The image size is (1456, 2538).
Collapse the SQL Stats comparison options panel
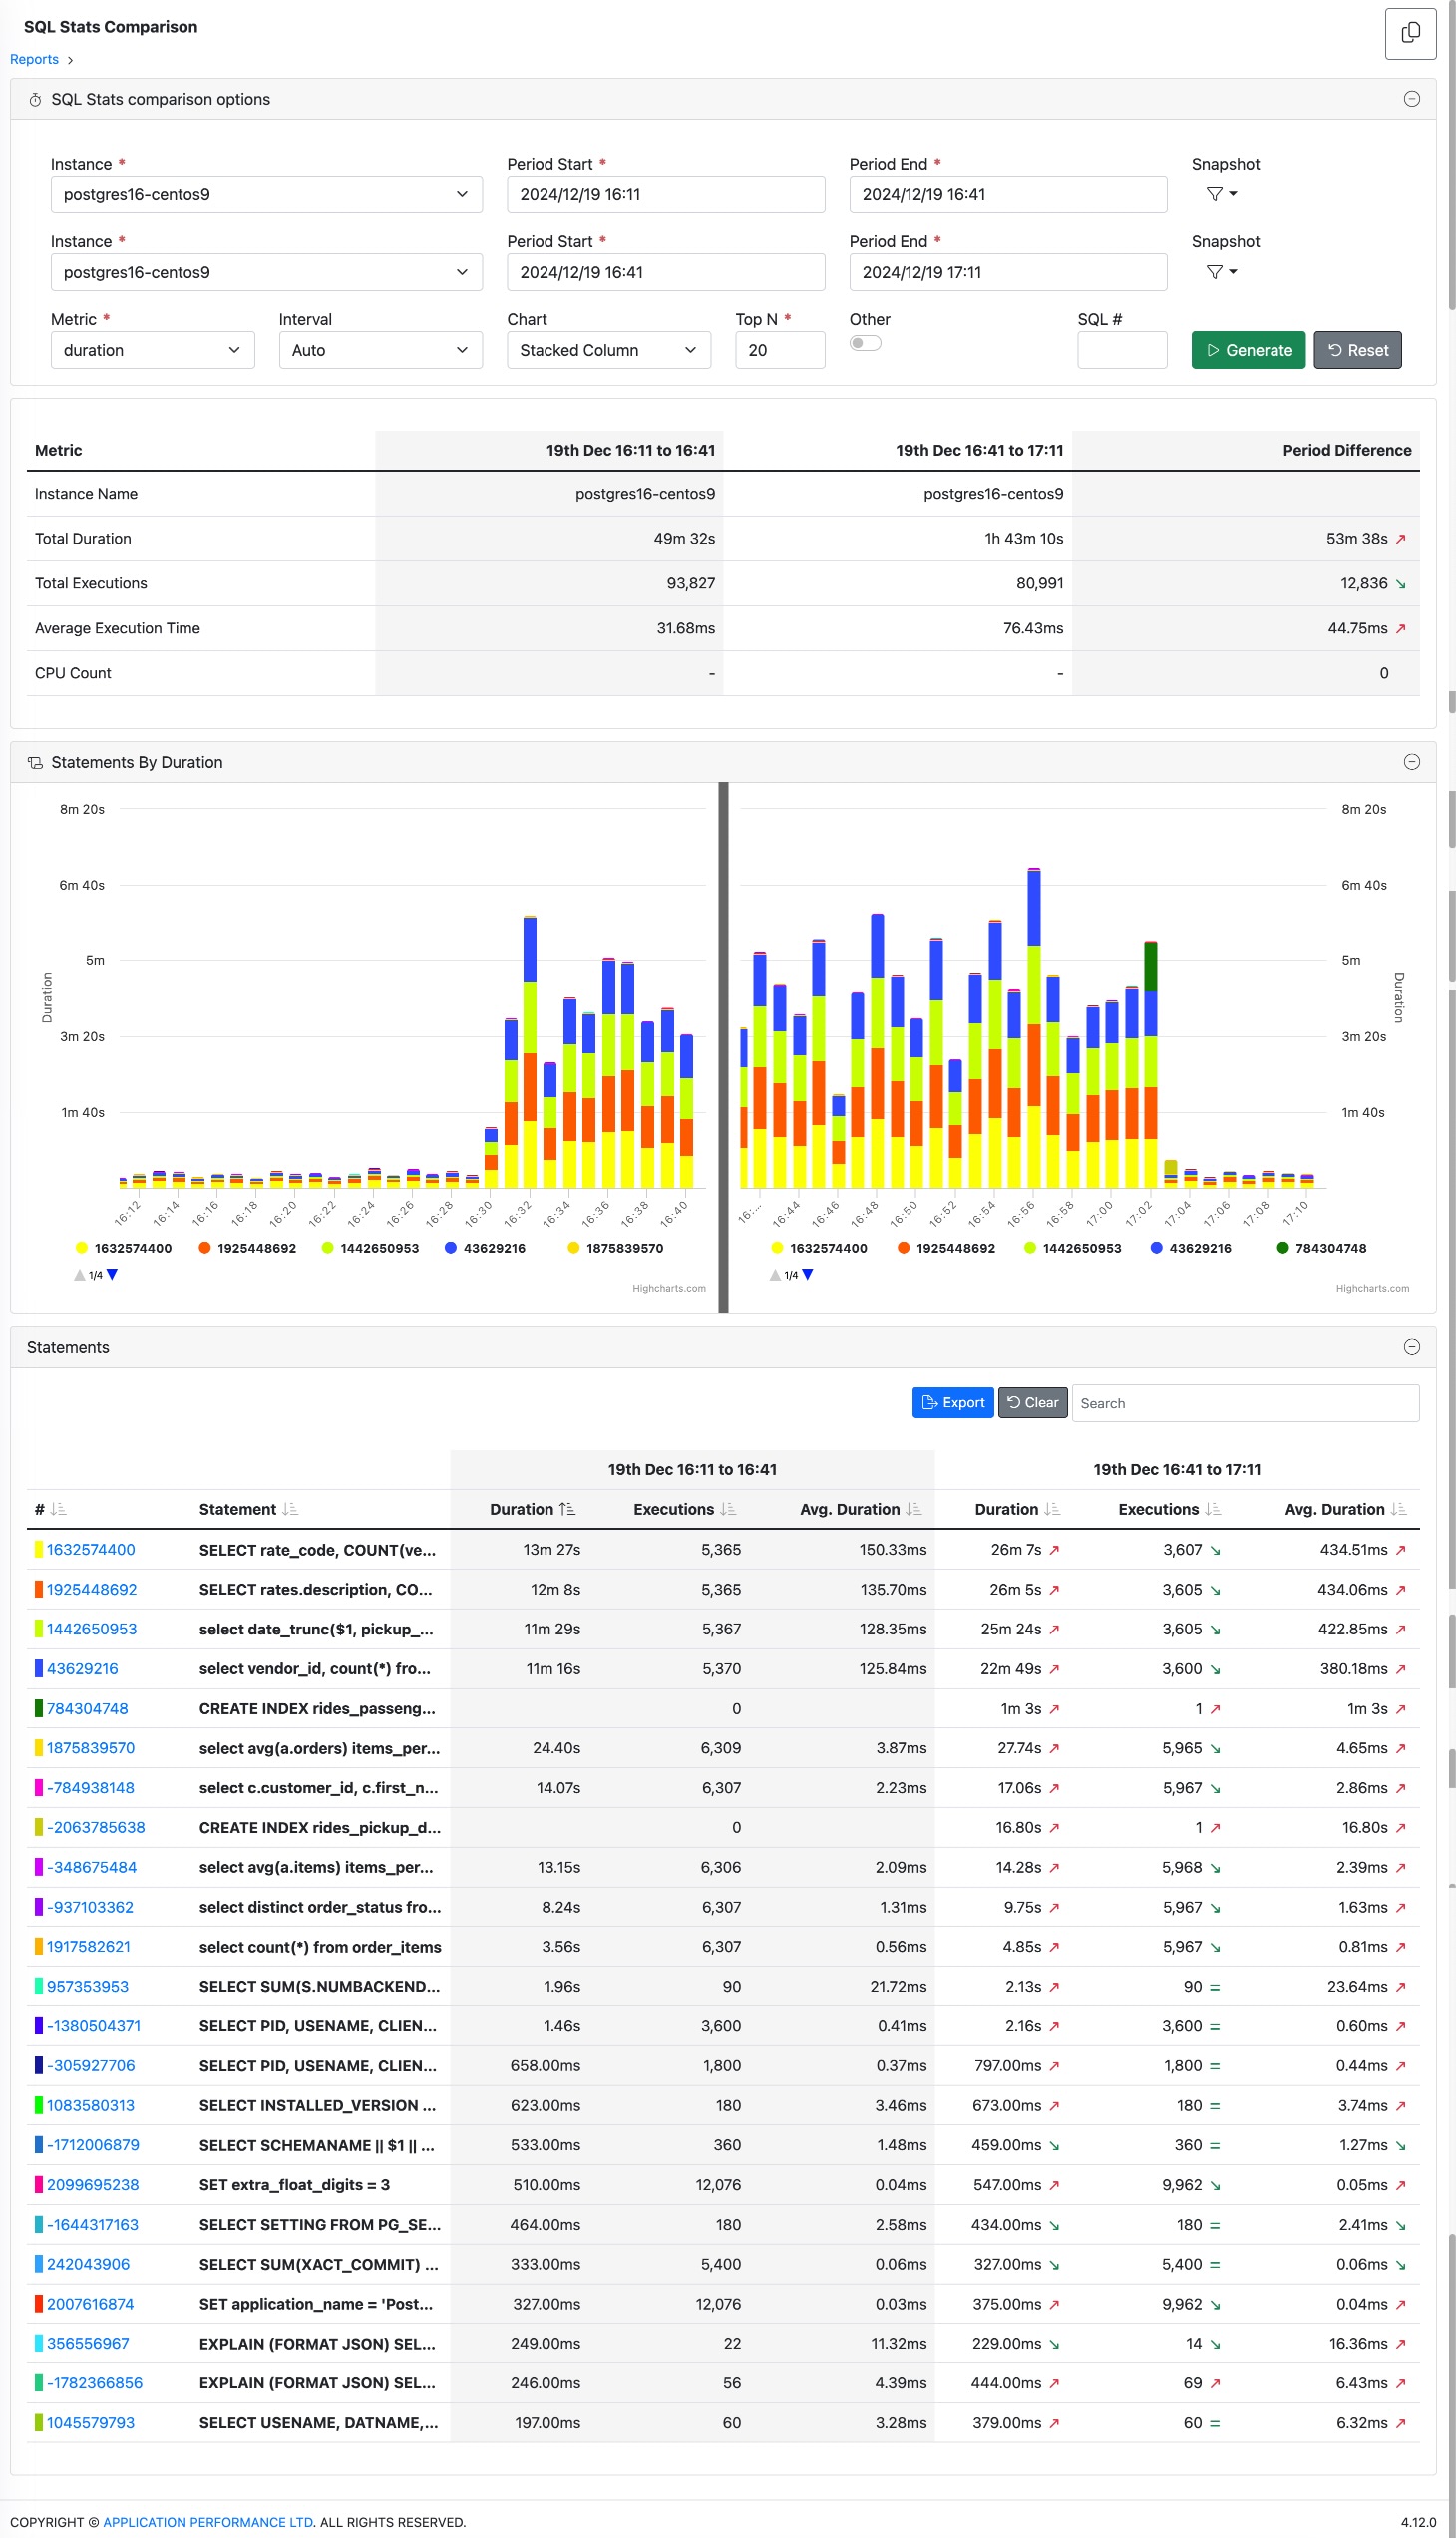tap(1411, 99)
